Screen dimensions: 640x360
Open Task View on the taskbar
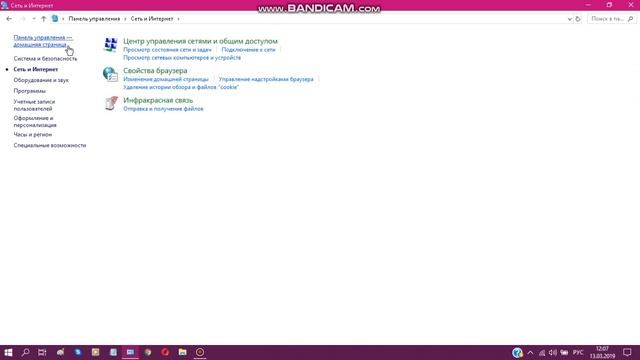(42, 352)
